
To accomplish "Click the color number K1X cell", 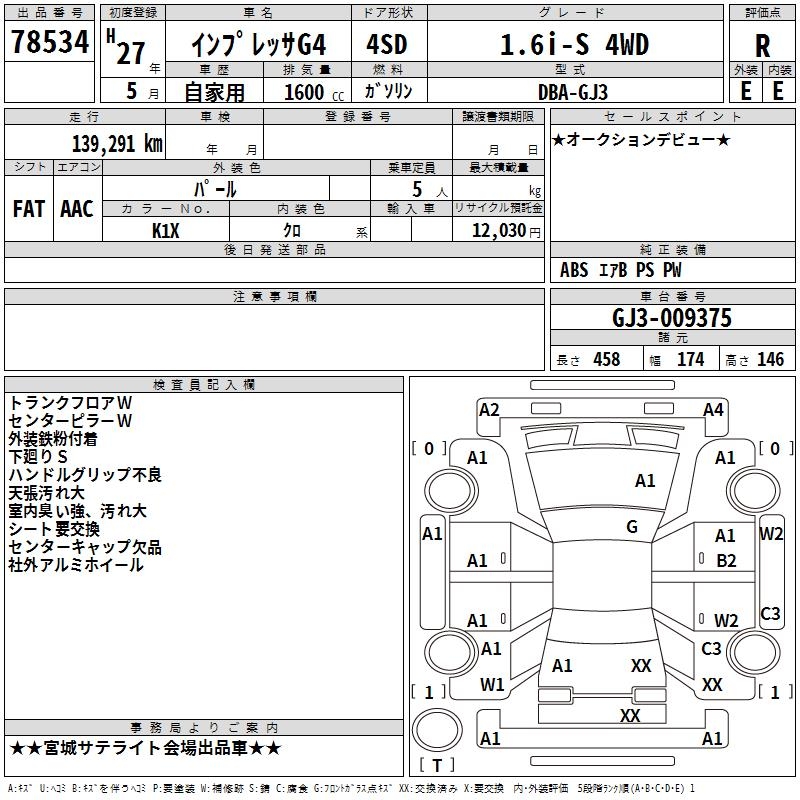I will pos(166,231).
